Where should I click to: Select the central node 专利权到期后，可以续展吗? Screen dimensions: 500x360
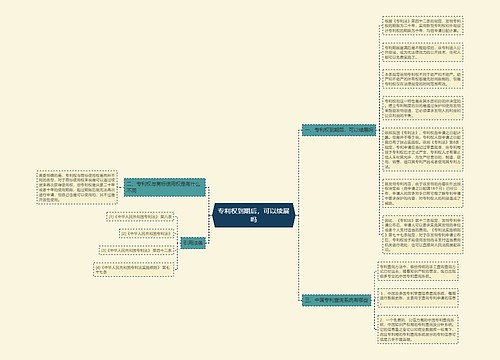(254, 215)
